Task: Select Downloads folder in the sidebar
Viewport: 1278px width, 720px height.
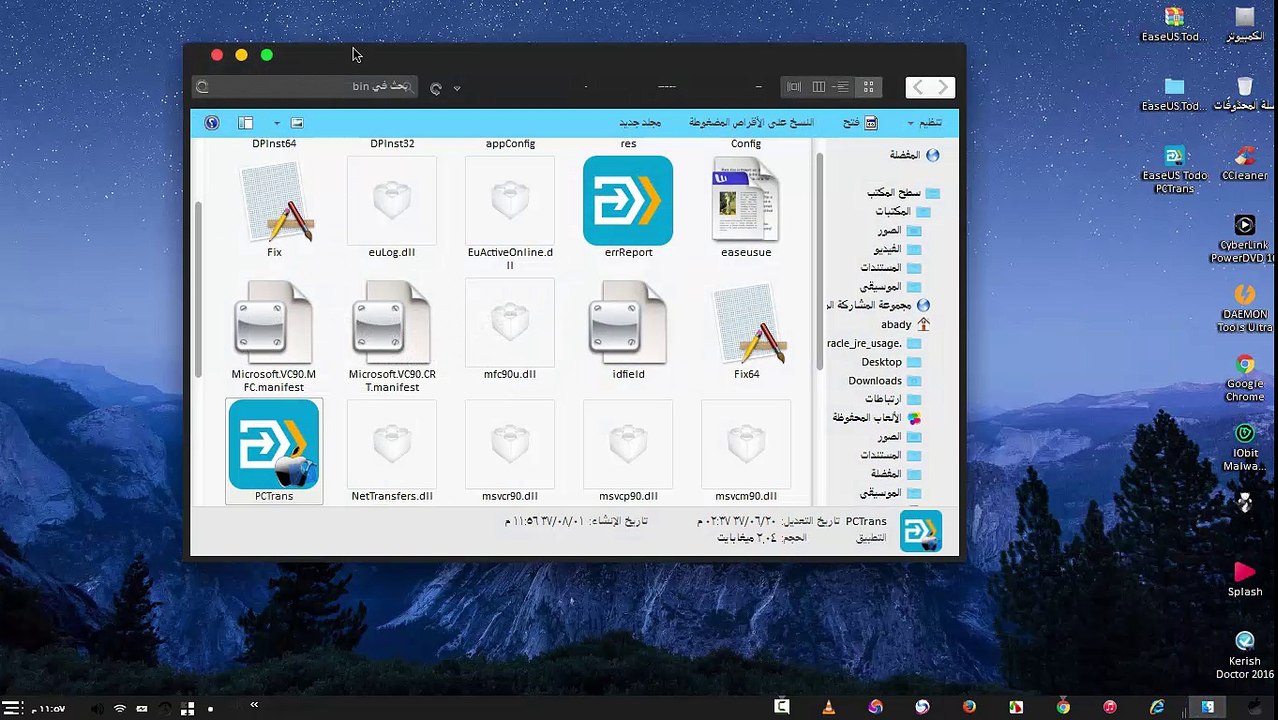Action: click(x=885, y=381)
